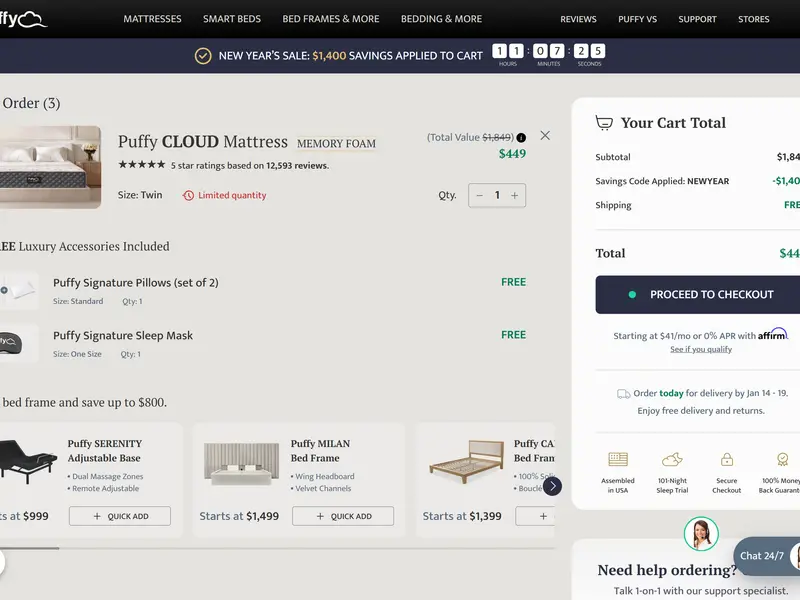Remove Puffy Cloud Mattress with X icon
Viewport: 800px width, 600px height.
(545, 136)
